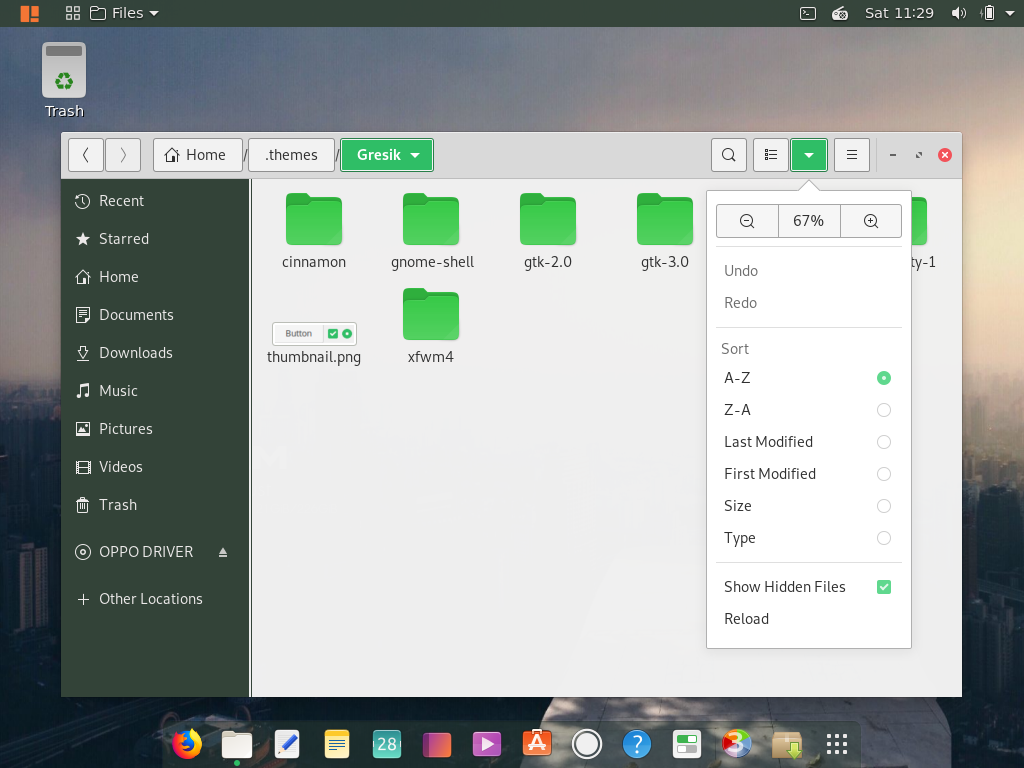Uncheck Show Hidden Files
This screenshot has height=768, width=1024.
[x=808, y=587]
